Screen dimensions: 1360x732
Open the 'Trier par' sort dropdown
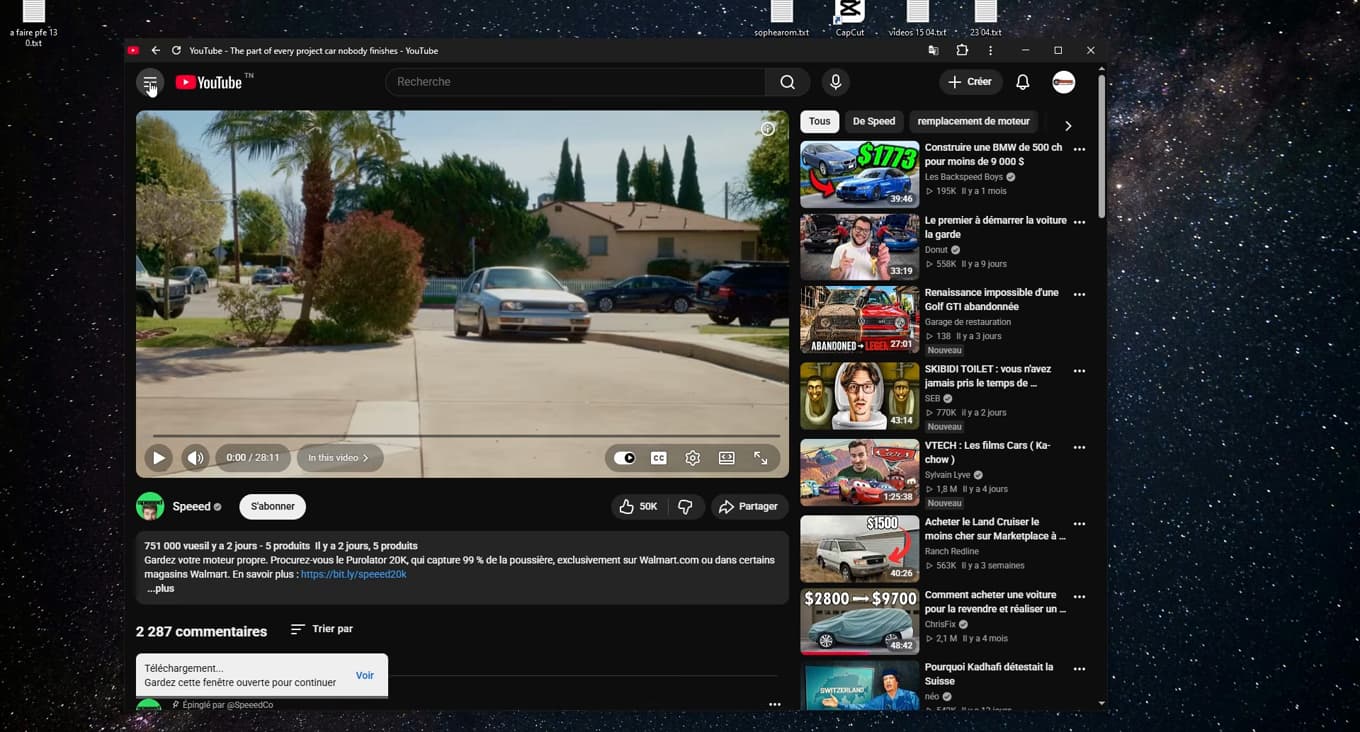[x=322, y=629]
